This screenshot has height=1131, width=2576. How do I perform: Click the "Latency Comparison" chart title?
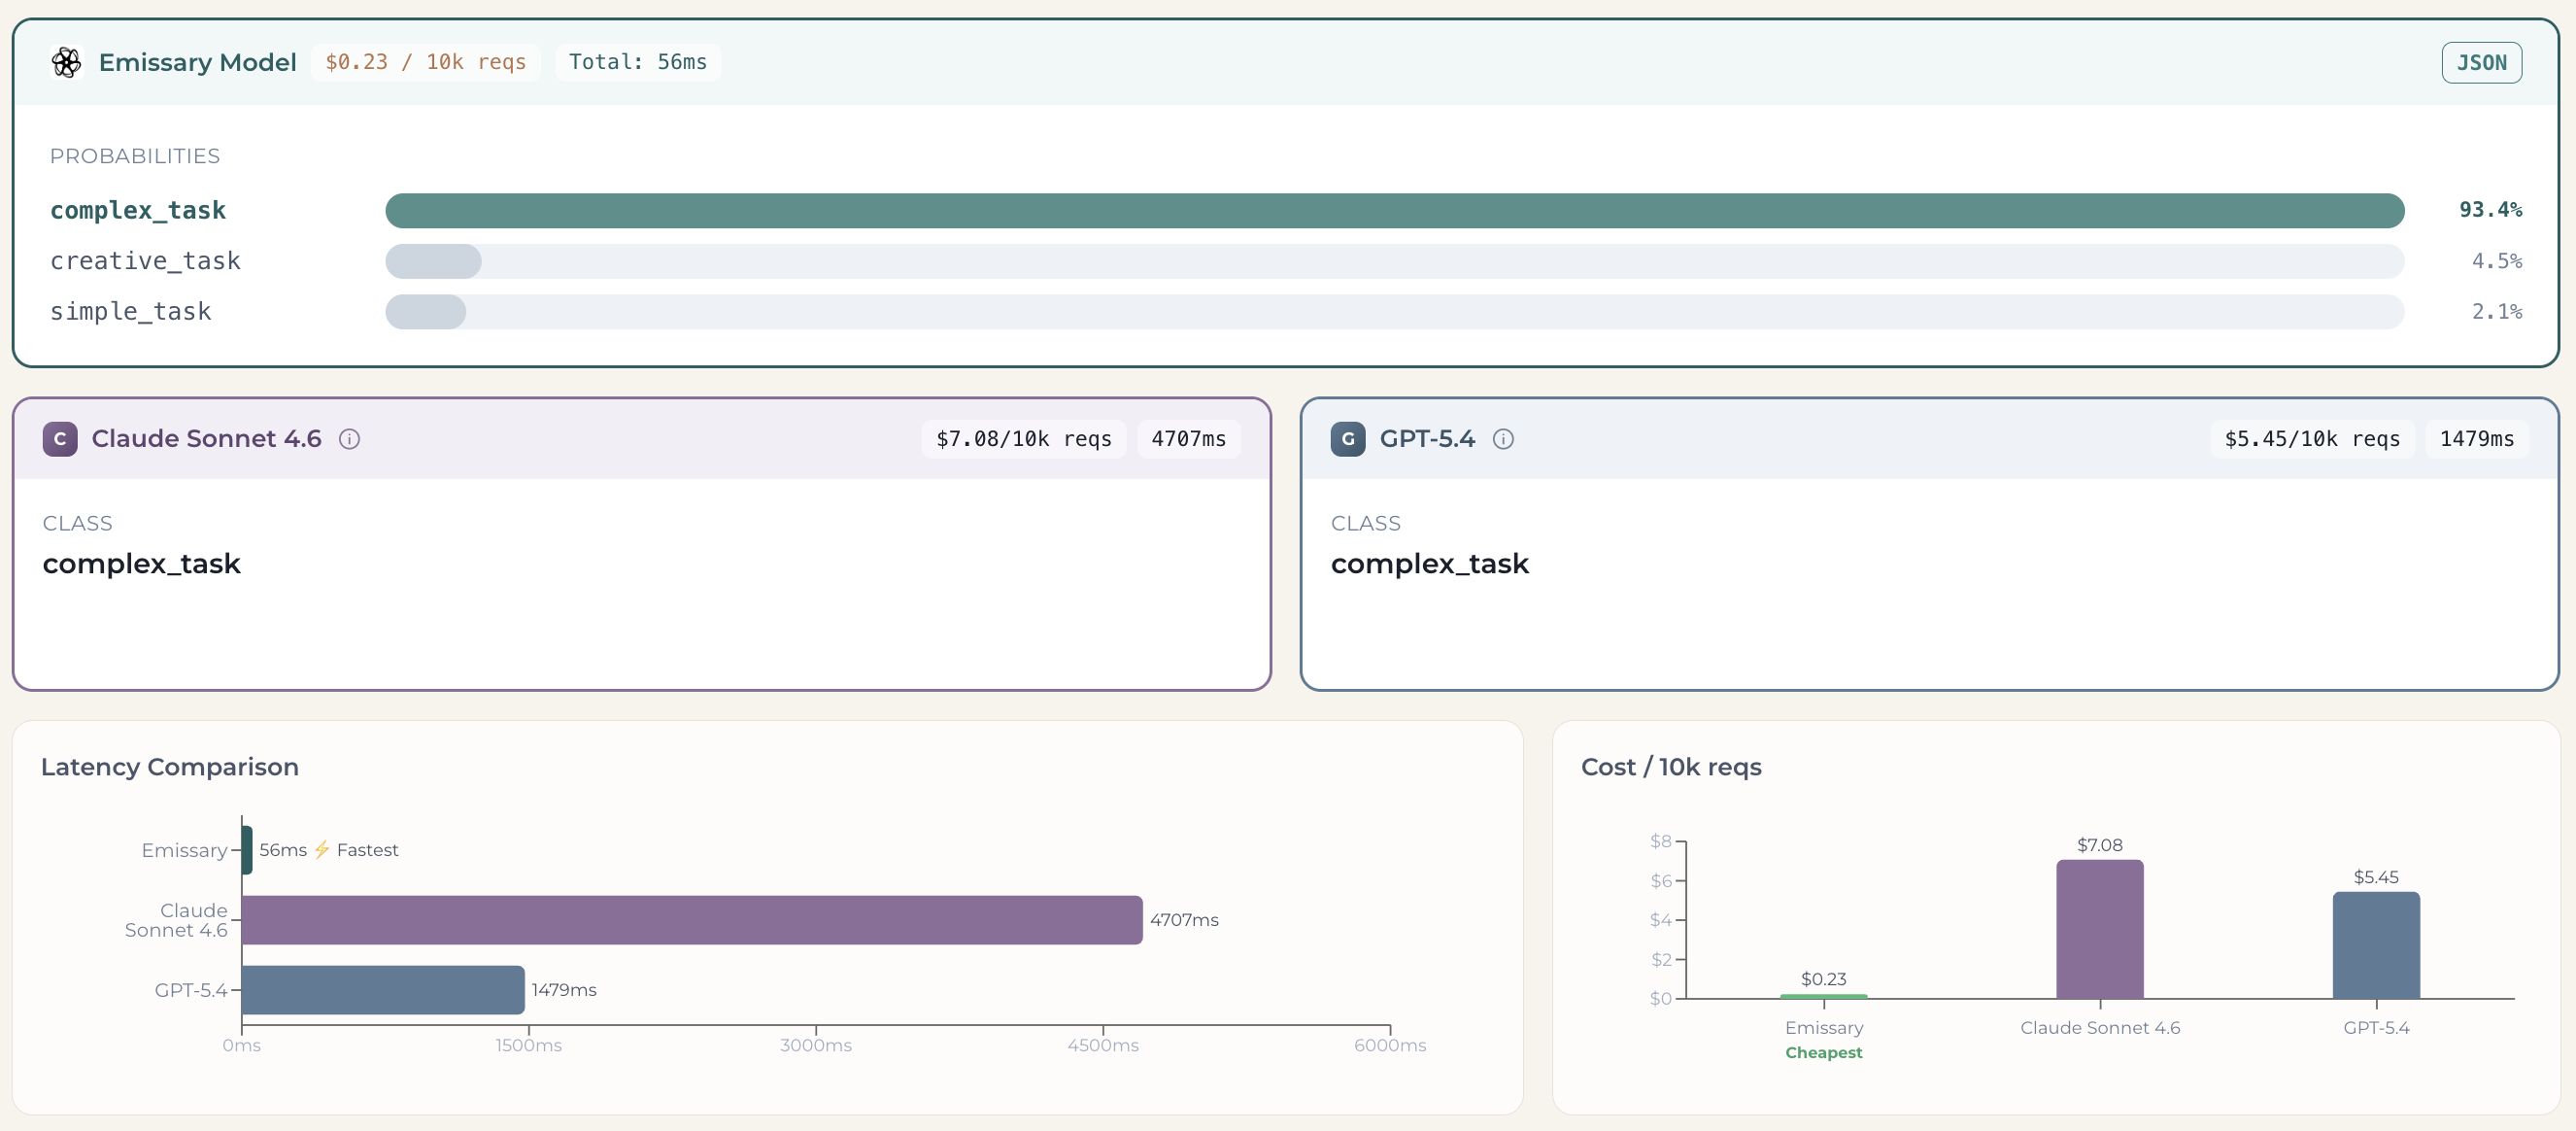coord(170,767)
